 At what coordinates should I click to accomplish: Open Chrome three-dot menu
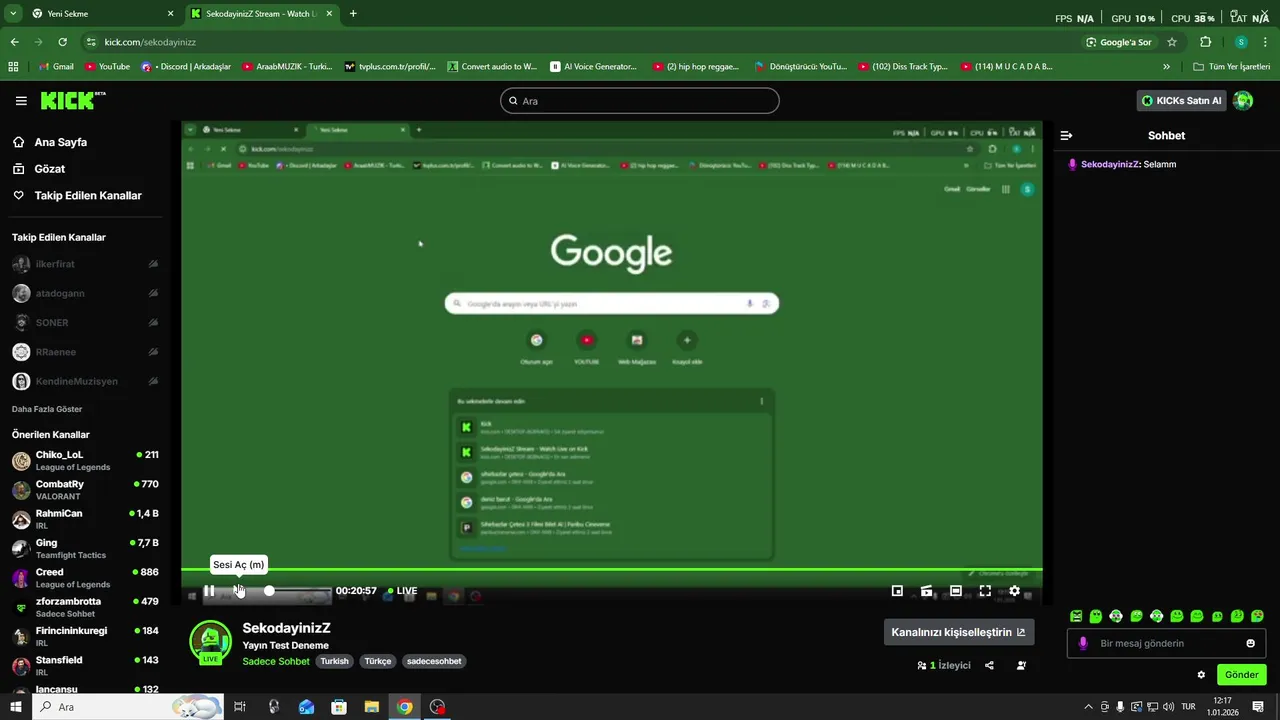pos(1264,42)
